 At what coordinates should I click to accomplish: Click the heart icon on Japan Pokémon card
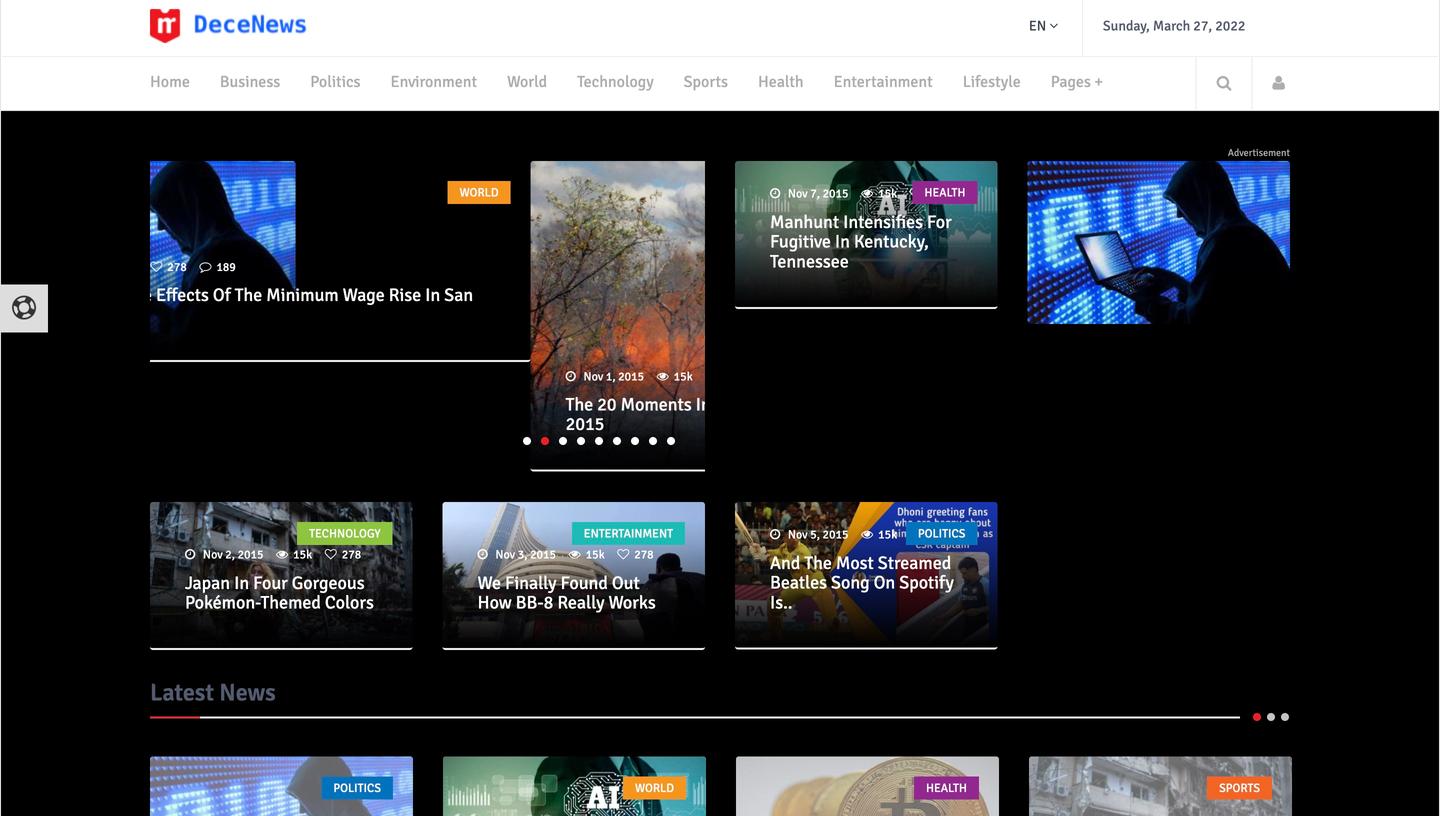pos(331,555)
